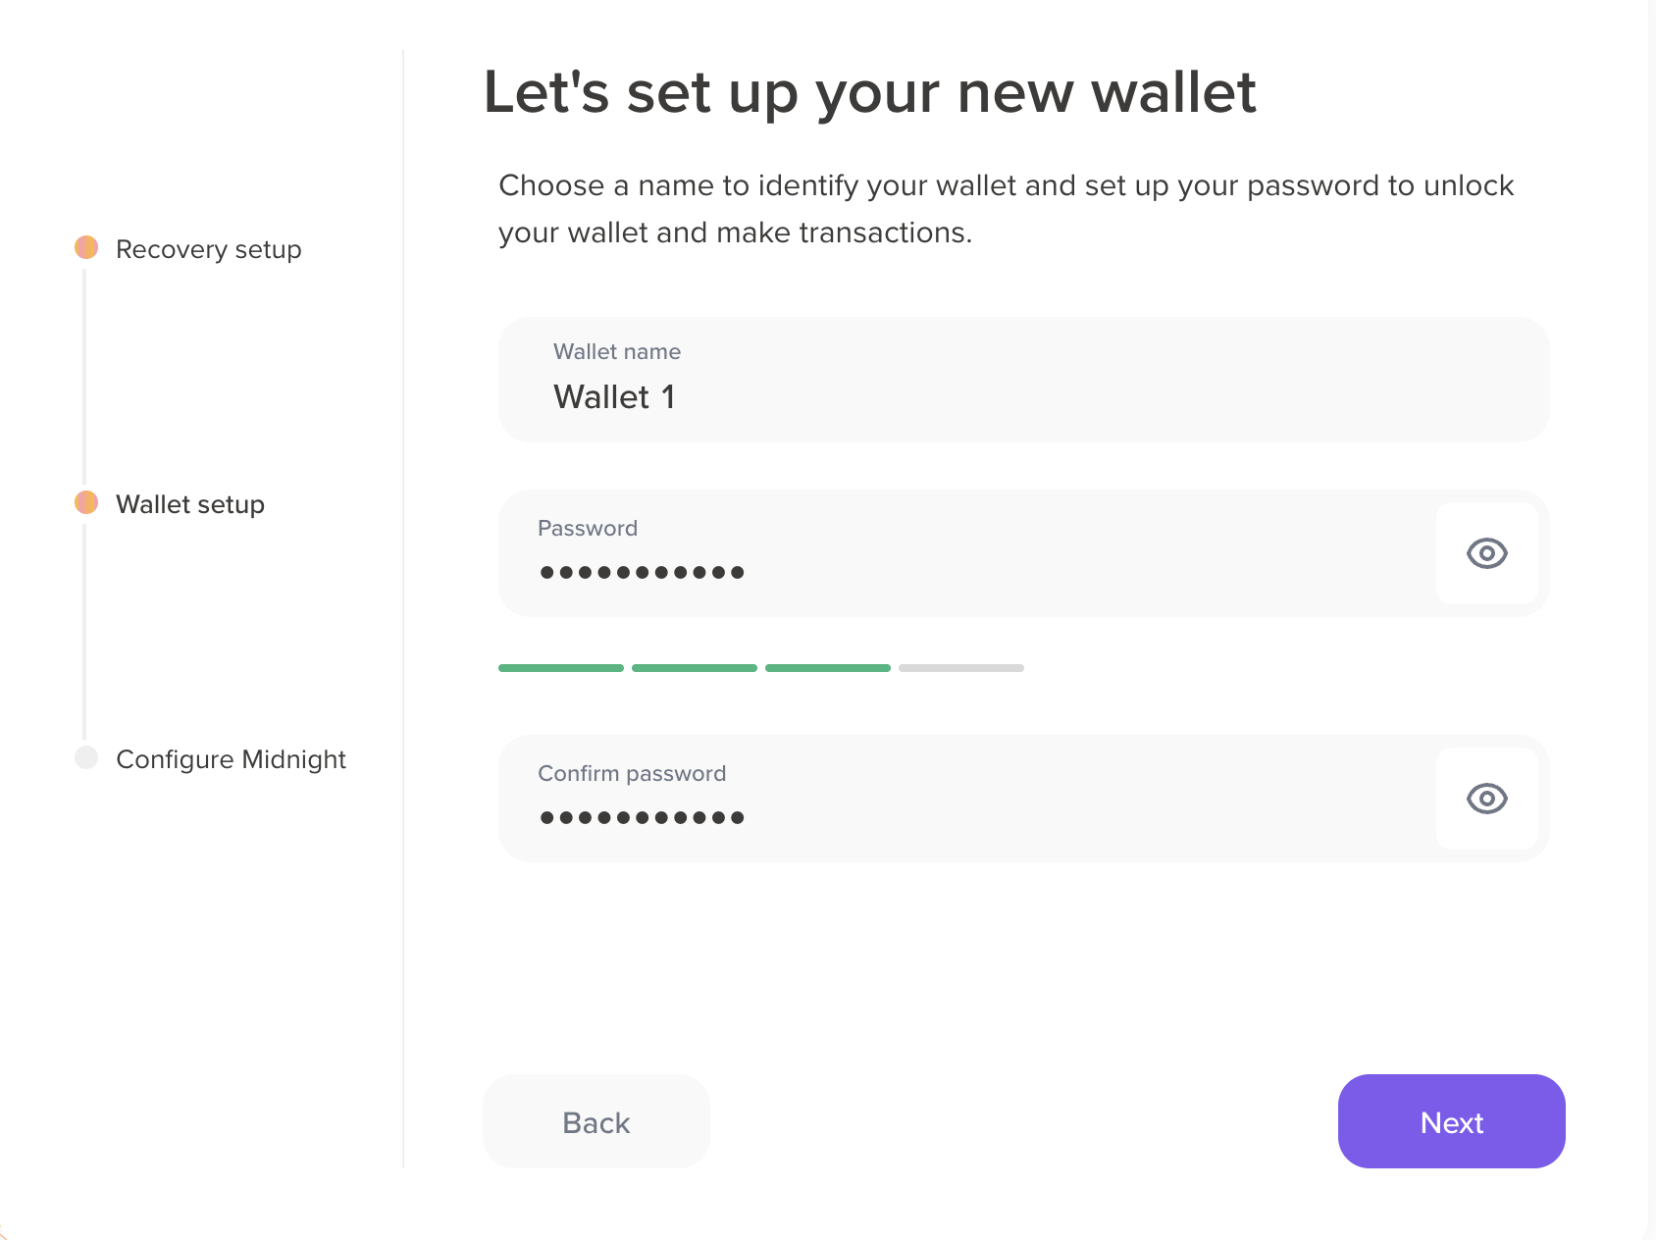Click the Wallet setup sidebar label
Image resolution: width=1656 pixels, height=1240 pixels.
pos(189,503)
